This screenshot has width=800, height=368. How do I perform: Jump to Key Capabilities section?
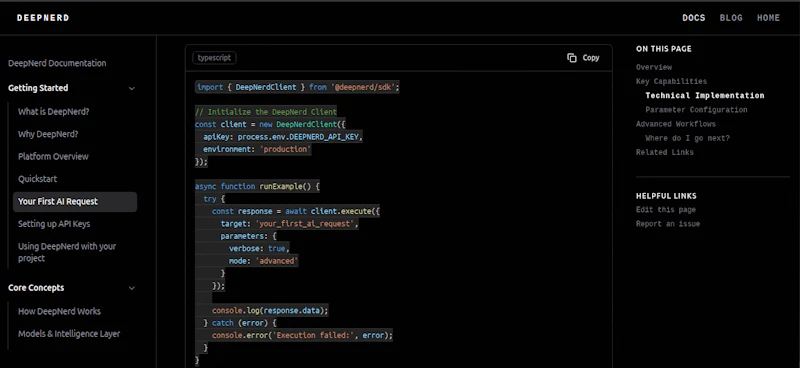tap(671, 82)
